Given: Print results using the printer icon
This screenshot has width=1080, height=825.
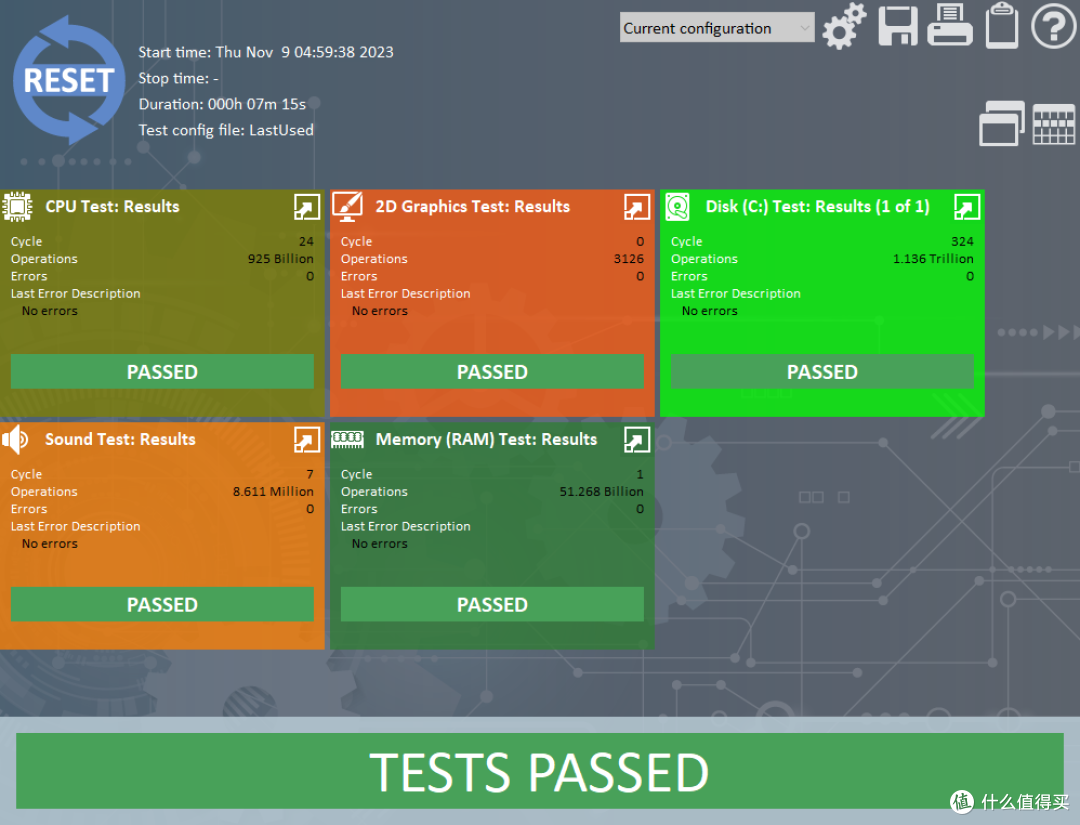Looking at the screenshot, I should point(950,25).
